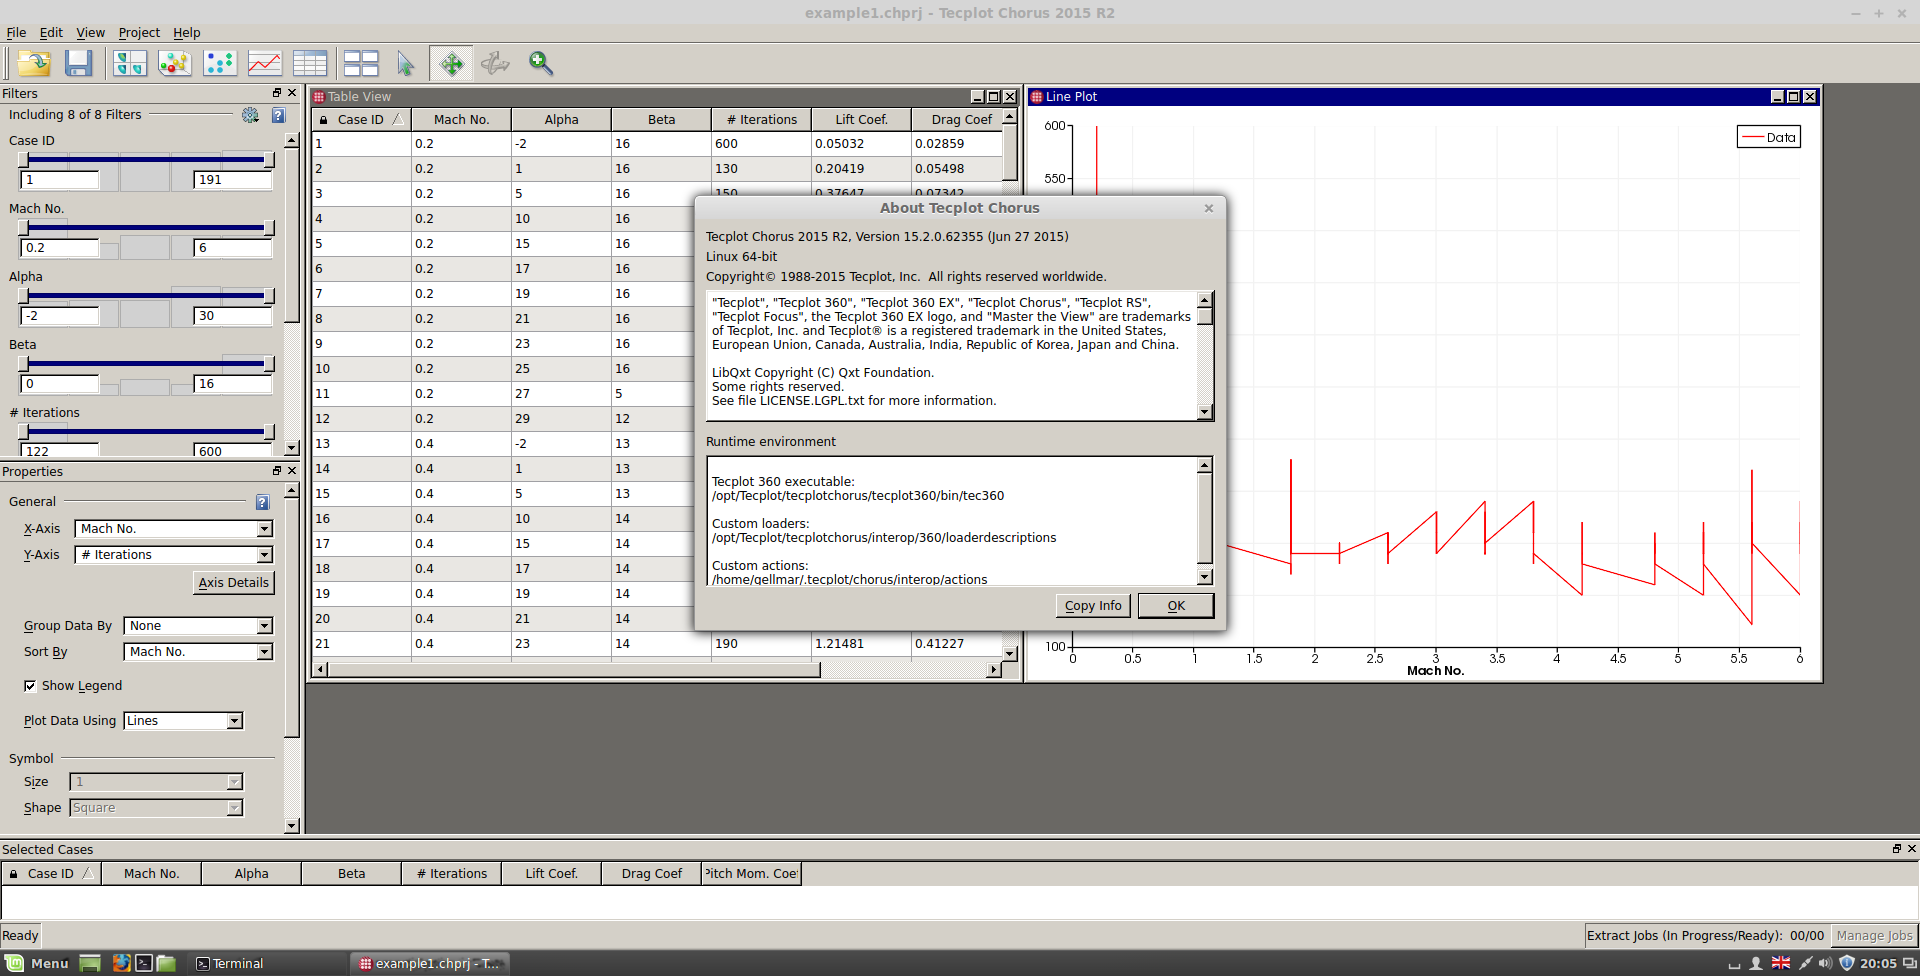Choose the zoom magnifier tool
The height and width of the screenshot is (976, 1920).
pos(541,63)
